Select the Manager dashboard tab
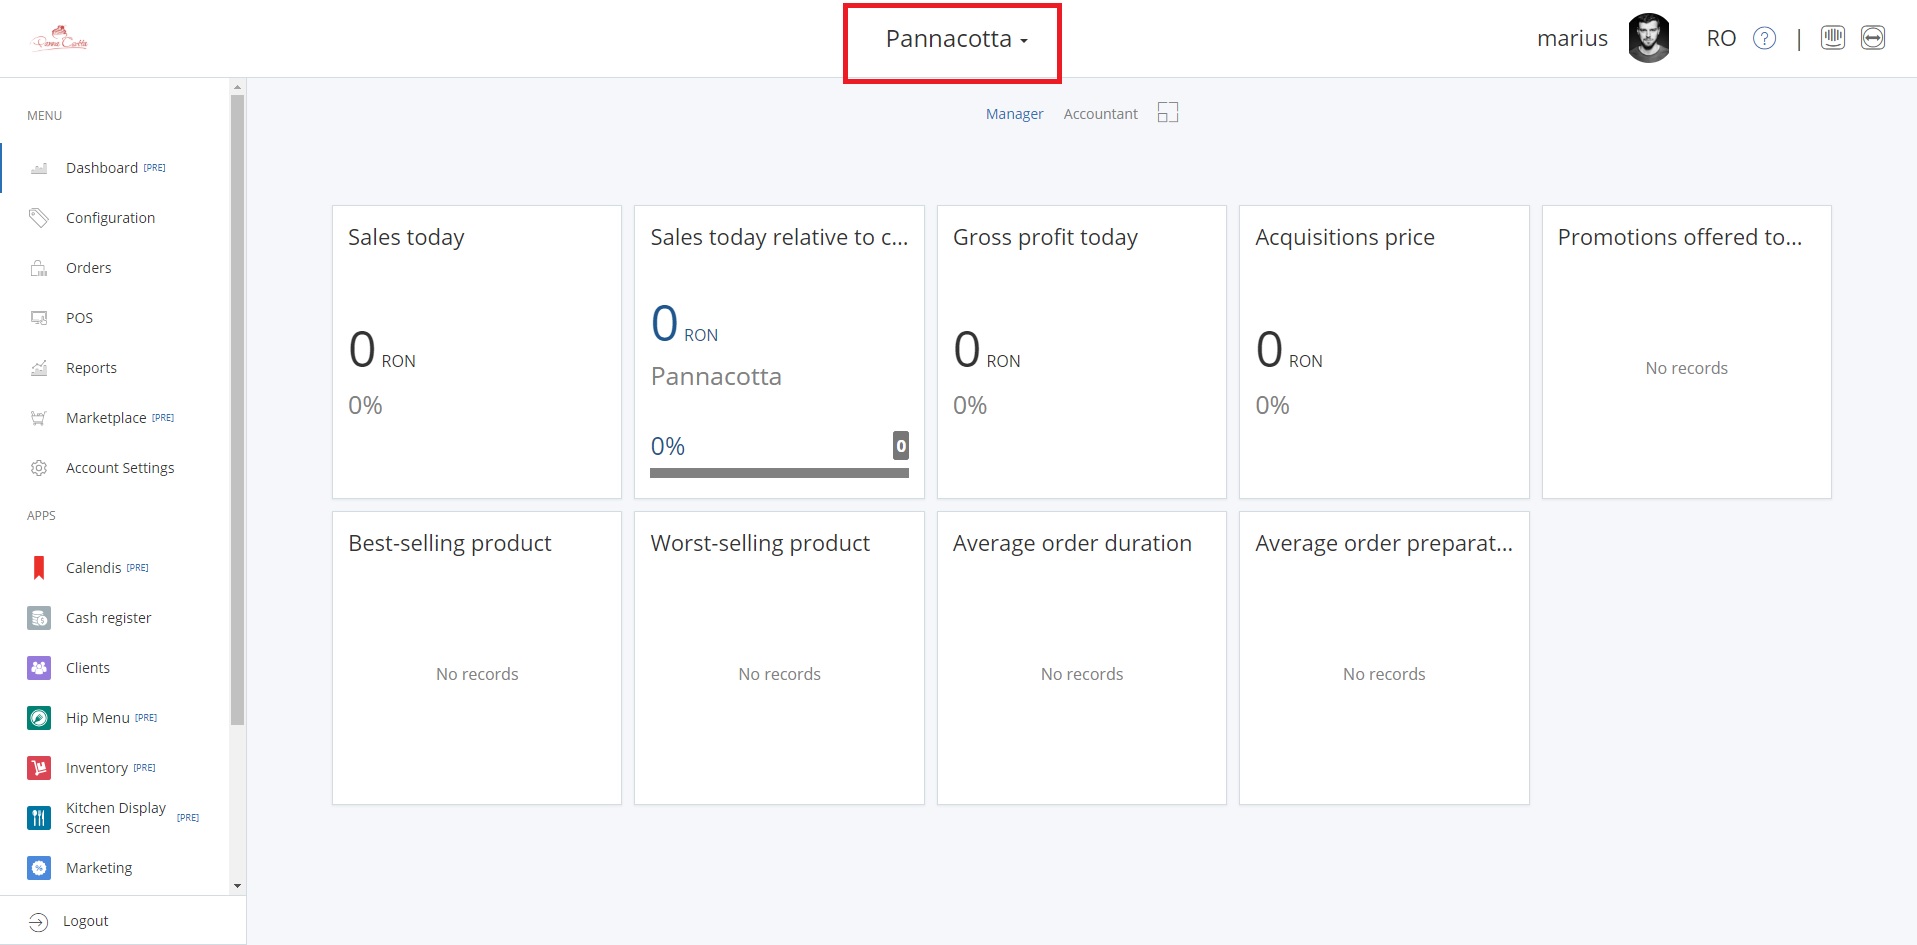 (x=1014, y=114)
